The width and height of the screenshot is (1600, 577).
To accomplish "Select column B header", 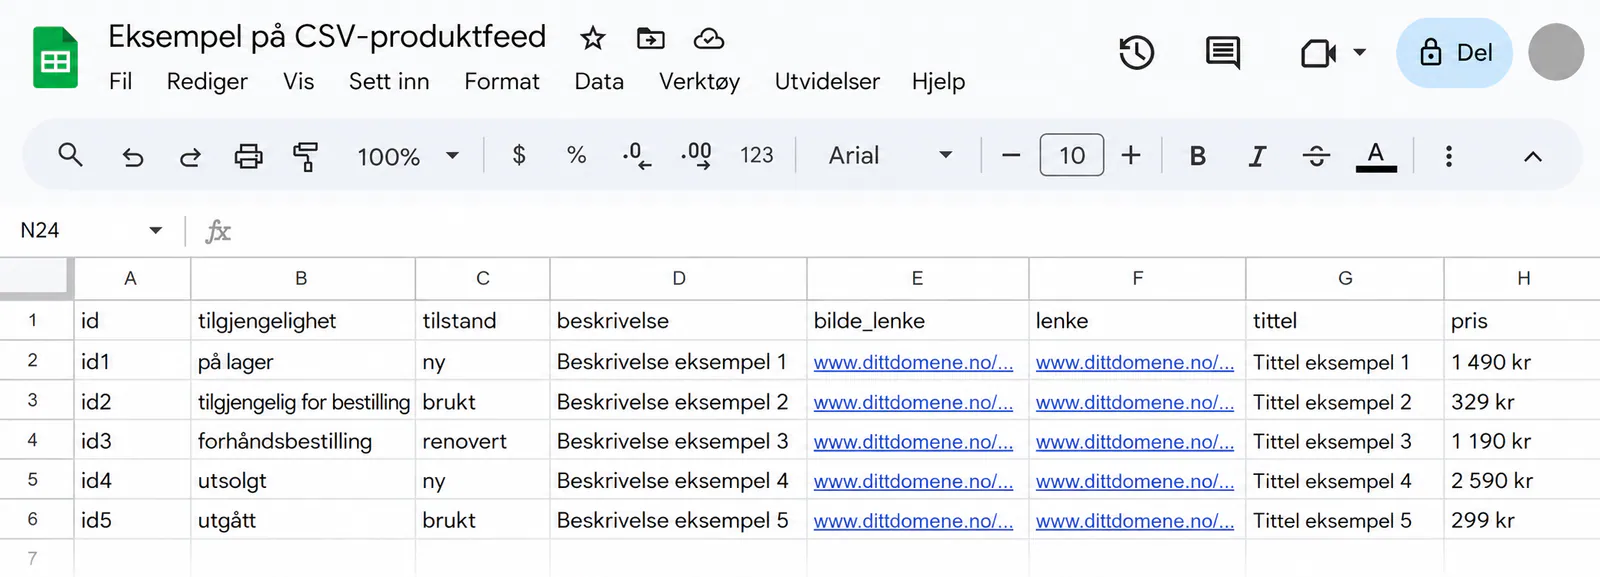I will coord(302,278).
